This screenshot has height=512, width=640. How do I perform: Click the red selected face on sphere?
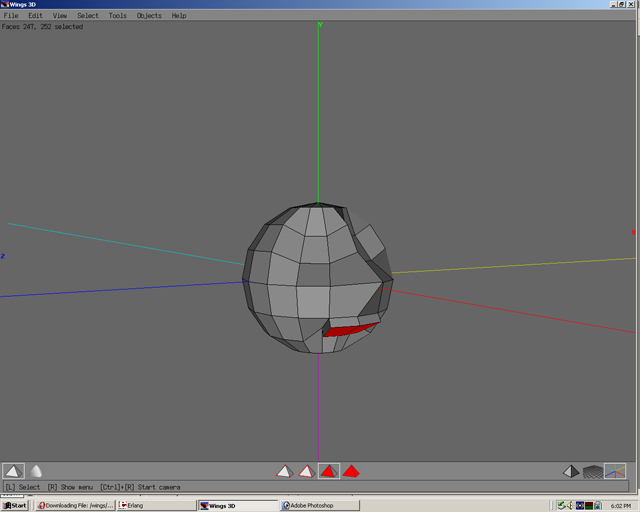[350, 328]
